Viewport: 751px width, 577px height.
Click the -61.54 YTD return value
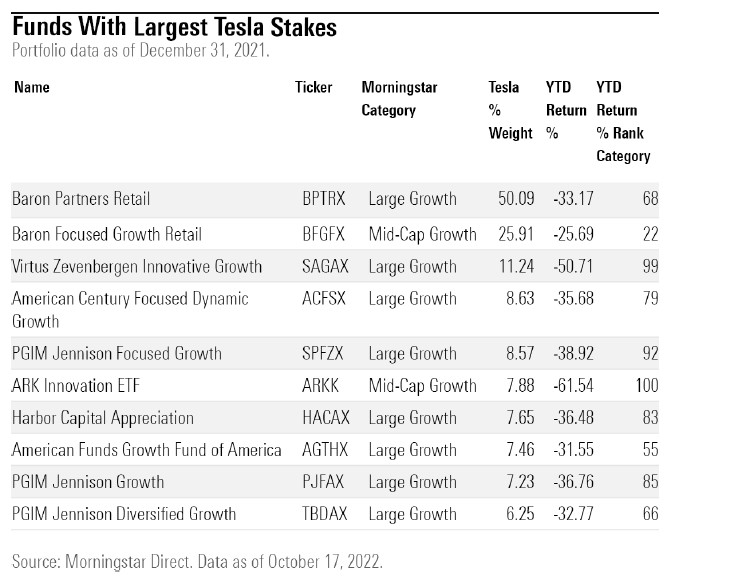[x=573, y=385]
